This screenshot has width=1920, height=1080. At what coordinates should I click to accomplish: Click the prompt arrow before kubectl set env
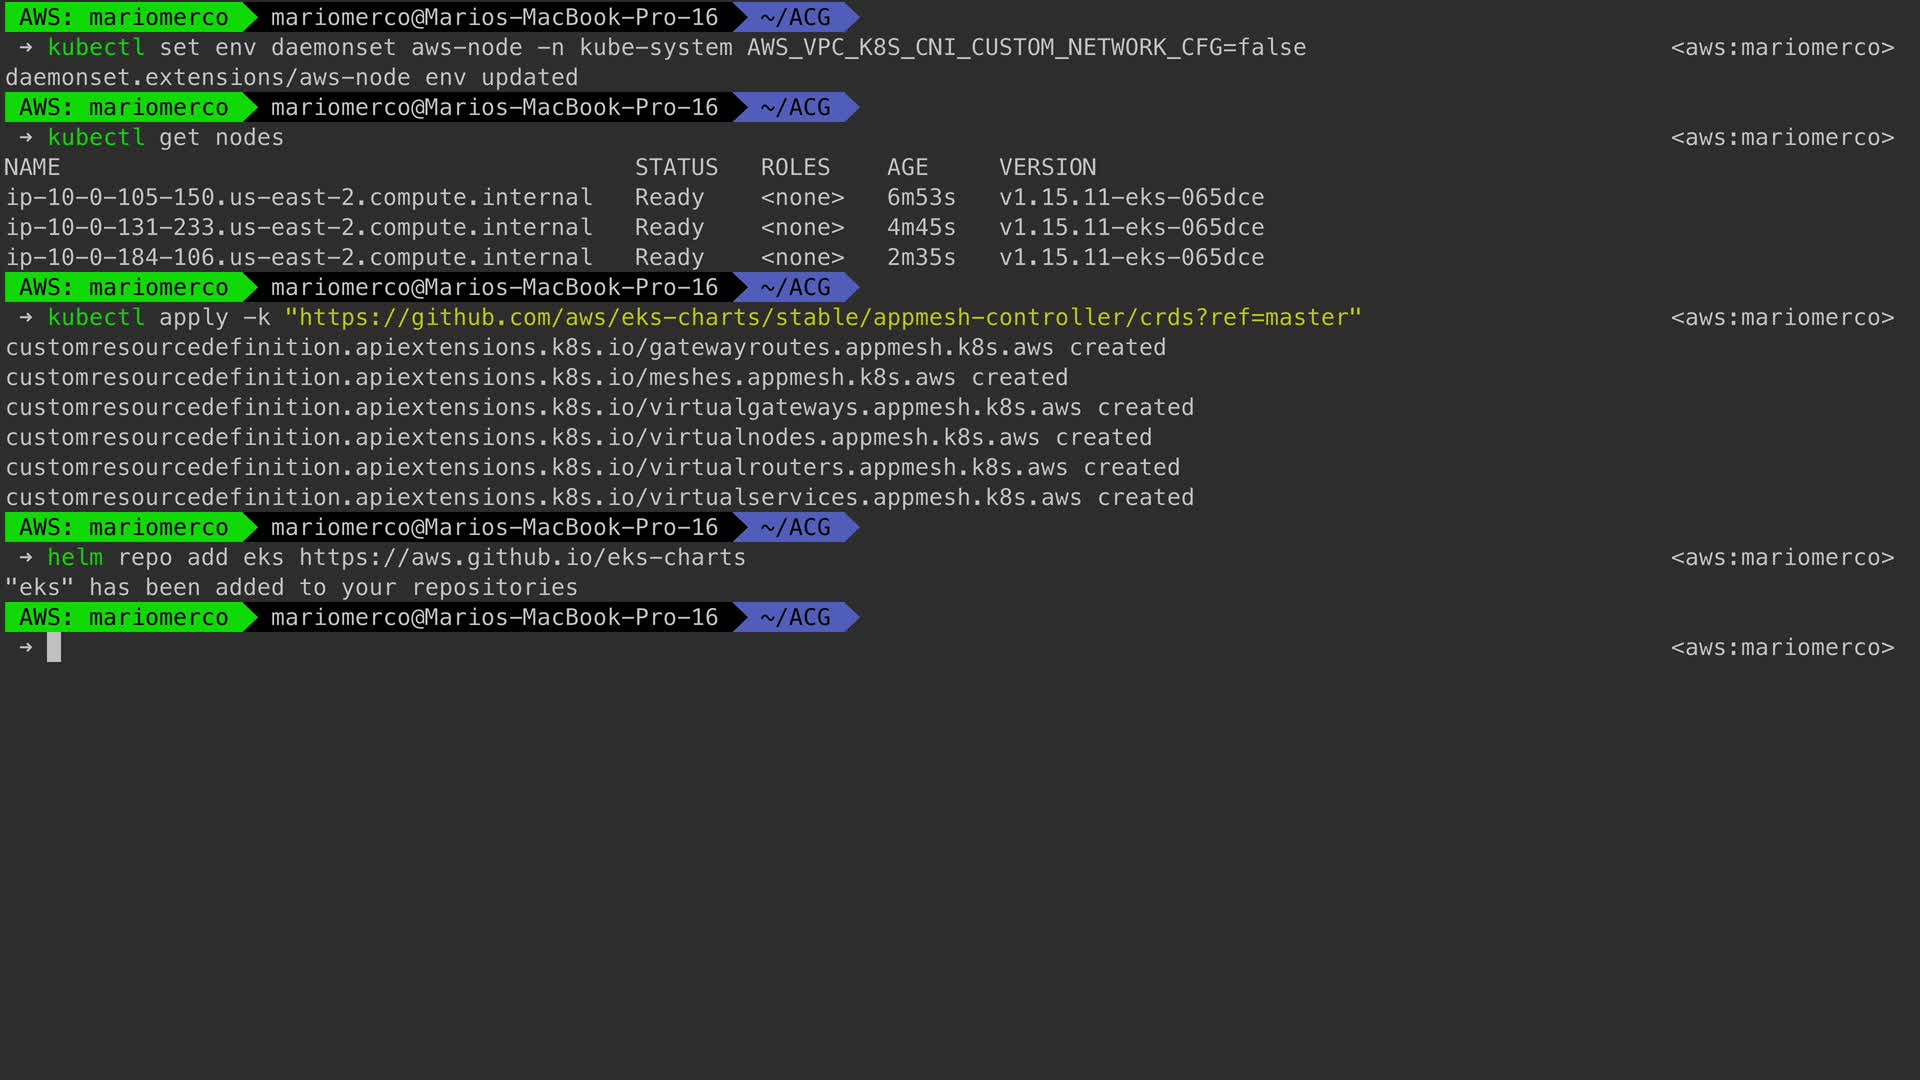(26, 48)
